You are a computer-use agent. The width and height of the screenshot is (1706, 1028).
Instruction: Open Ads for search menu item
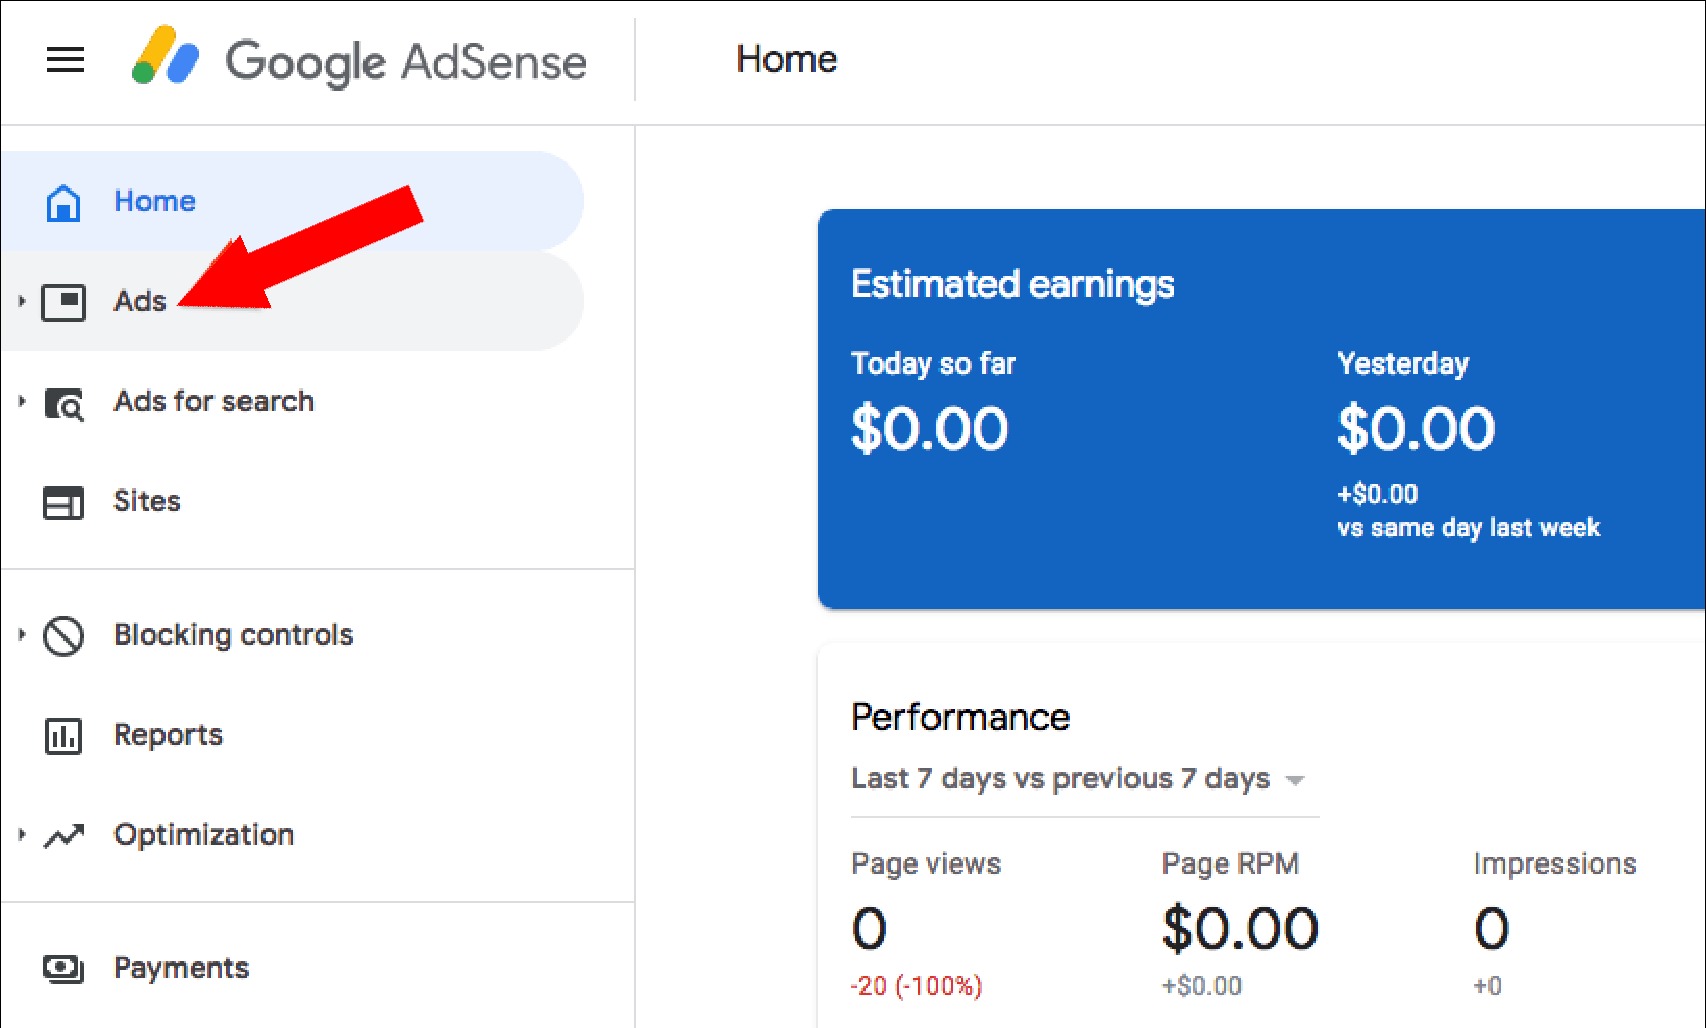(x=292, y=401)
